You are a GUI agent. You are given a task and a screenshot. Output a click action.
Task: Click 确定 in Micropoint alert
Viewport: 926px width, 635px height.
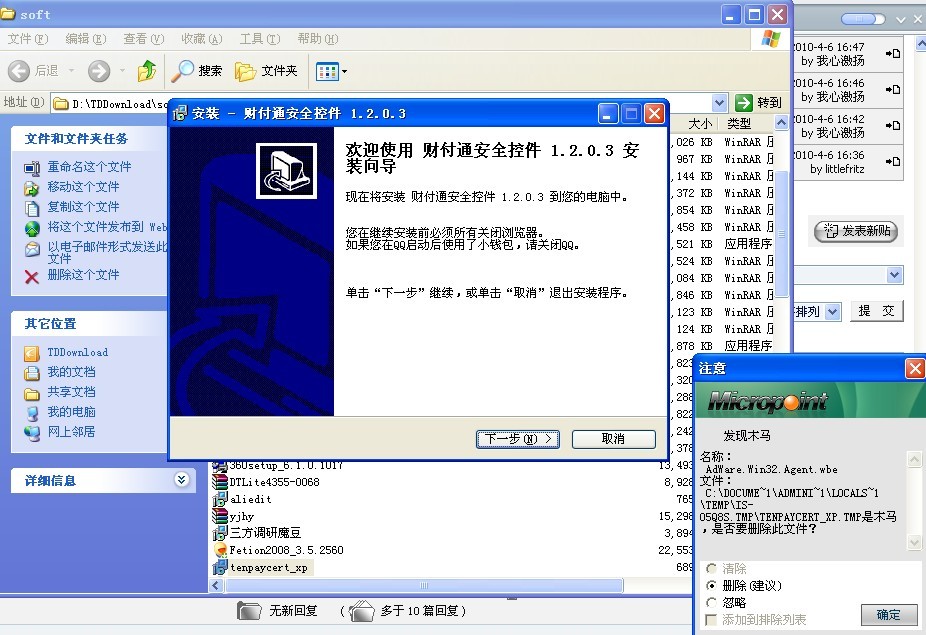pyautogui.click(x=889, y=615)
